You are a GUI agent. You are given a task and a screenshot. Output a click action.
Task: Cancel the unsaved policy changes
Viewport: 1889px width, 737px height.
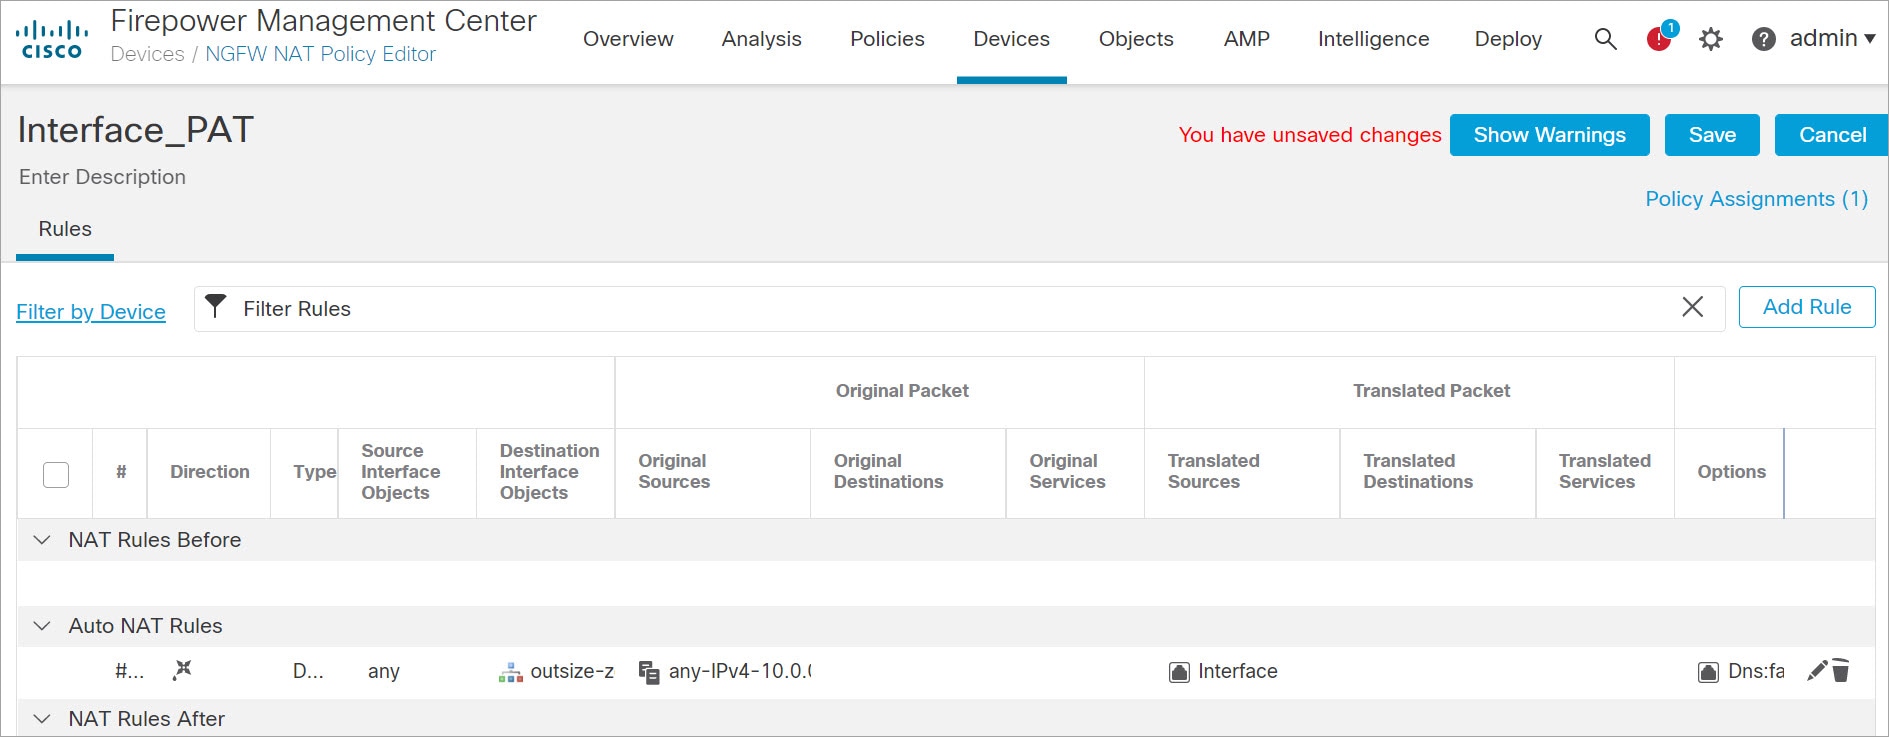pos(1832,135)
